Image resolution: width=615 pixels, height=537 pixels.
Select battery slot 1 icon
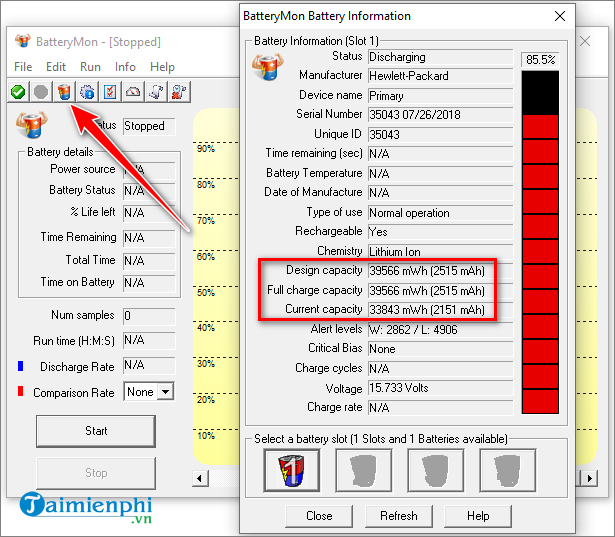coord(291,470)
